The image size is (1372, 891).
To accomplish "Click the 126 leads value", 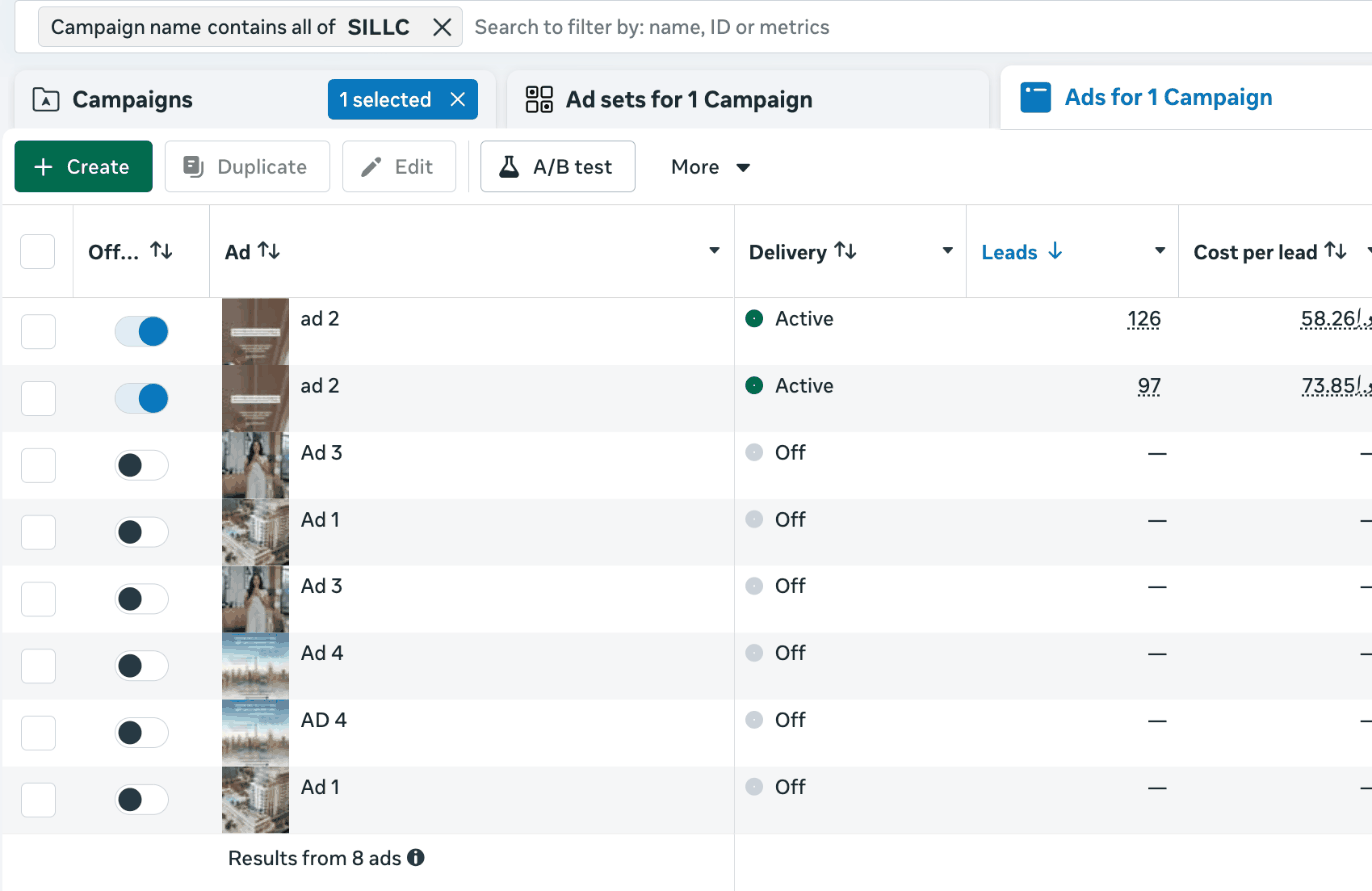I will point(1144,319).
